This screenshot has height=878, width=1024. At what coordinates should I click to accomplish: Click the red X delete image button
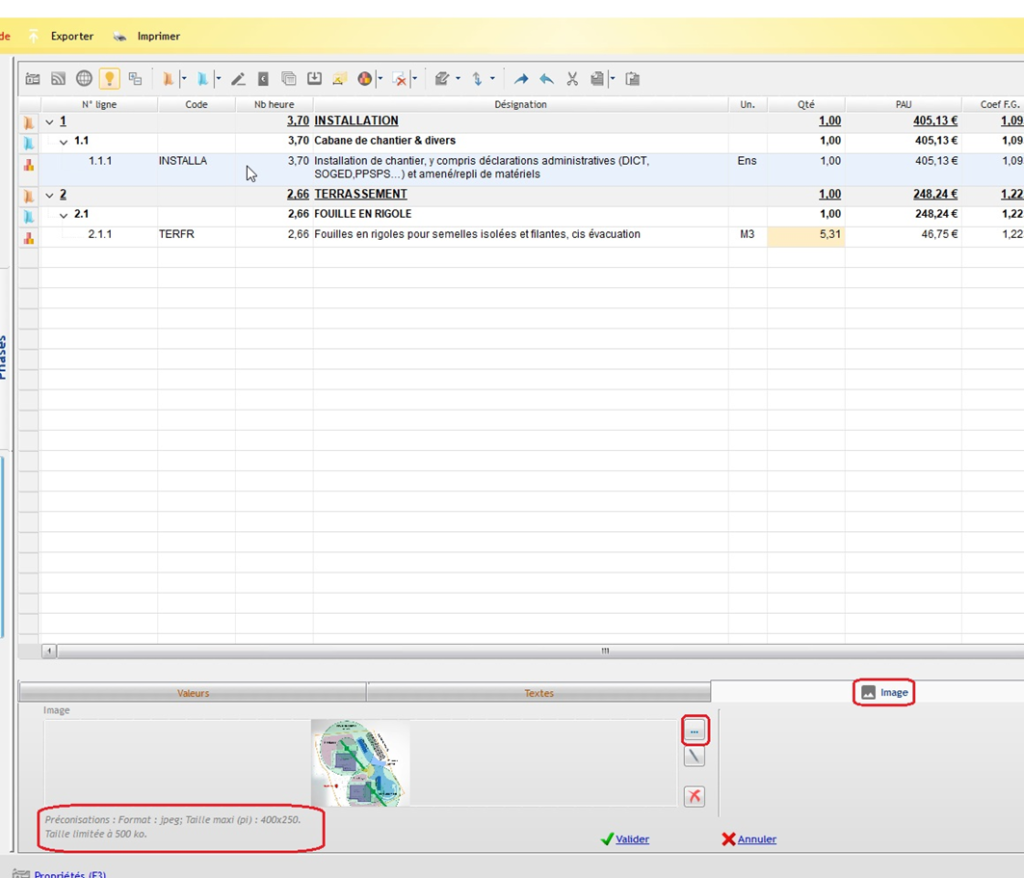(x=694, y=796)
